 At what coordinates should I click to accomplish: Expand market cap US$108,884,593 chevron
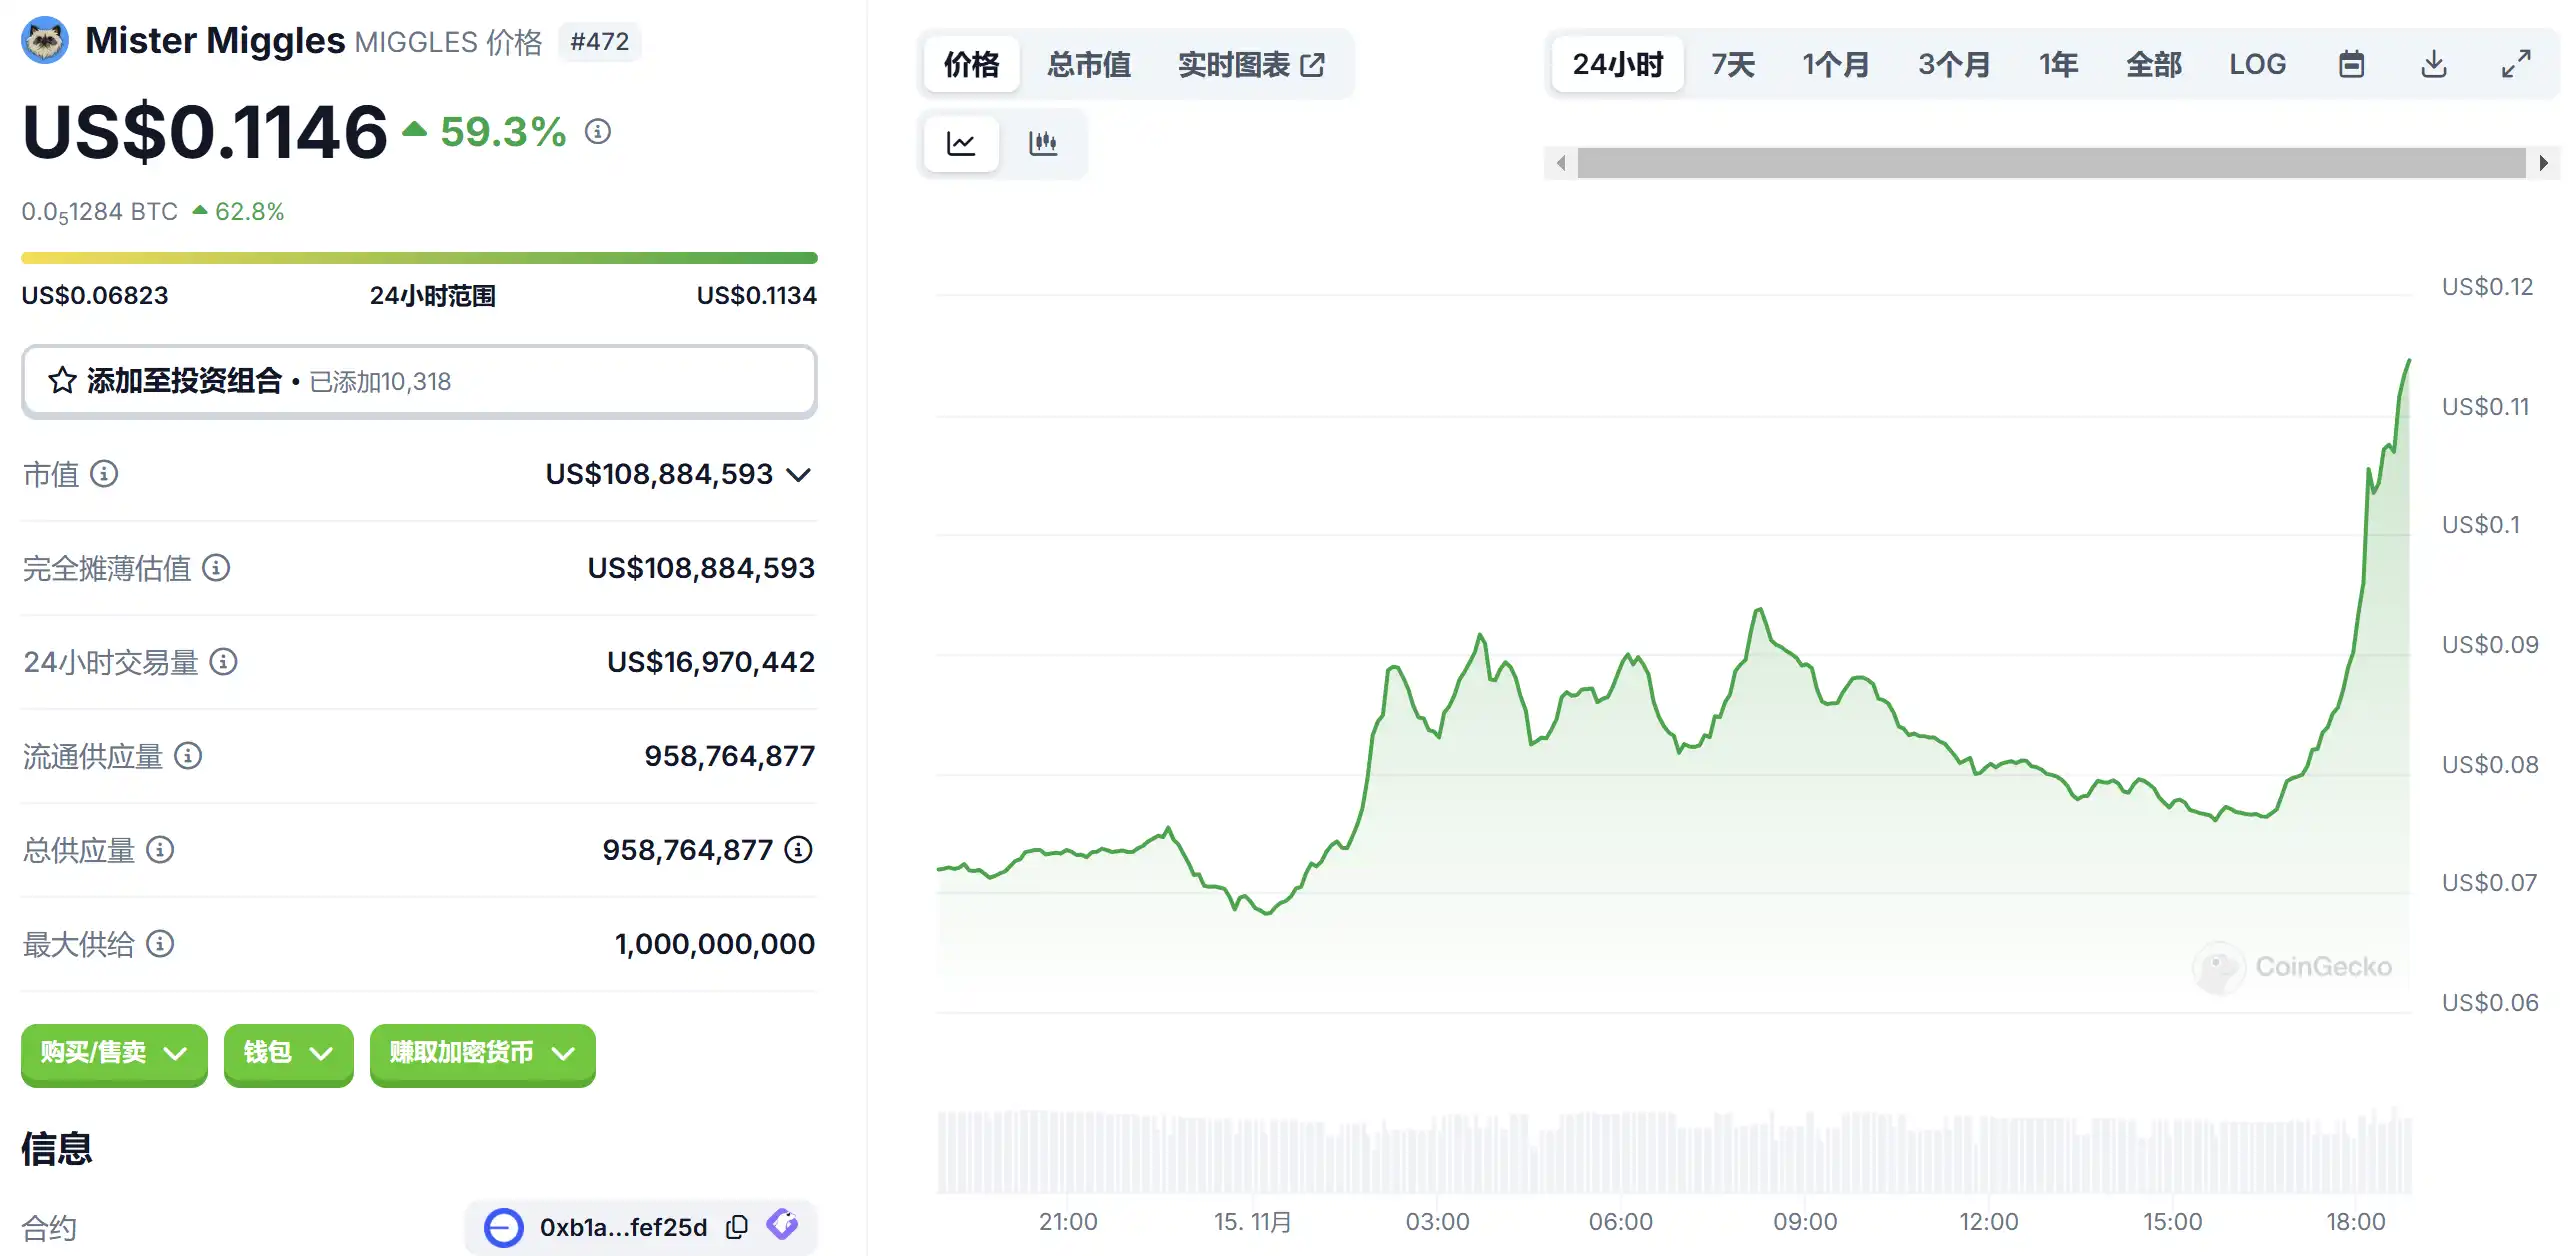pos(798,474)
